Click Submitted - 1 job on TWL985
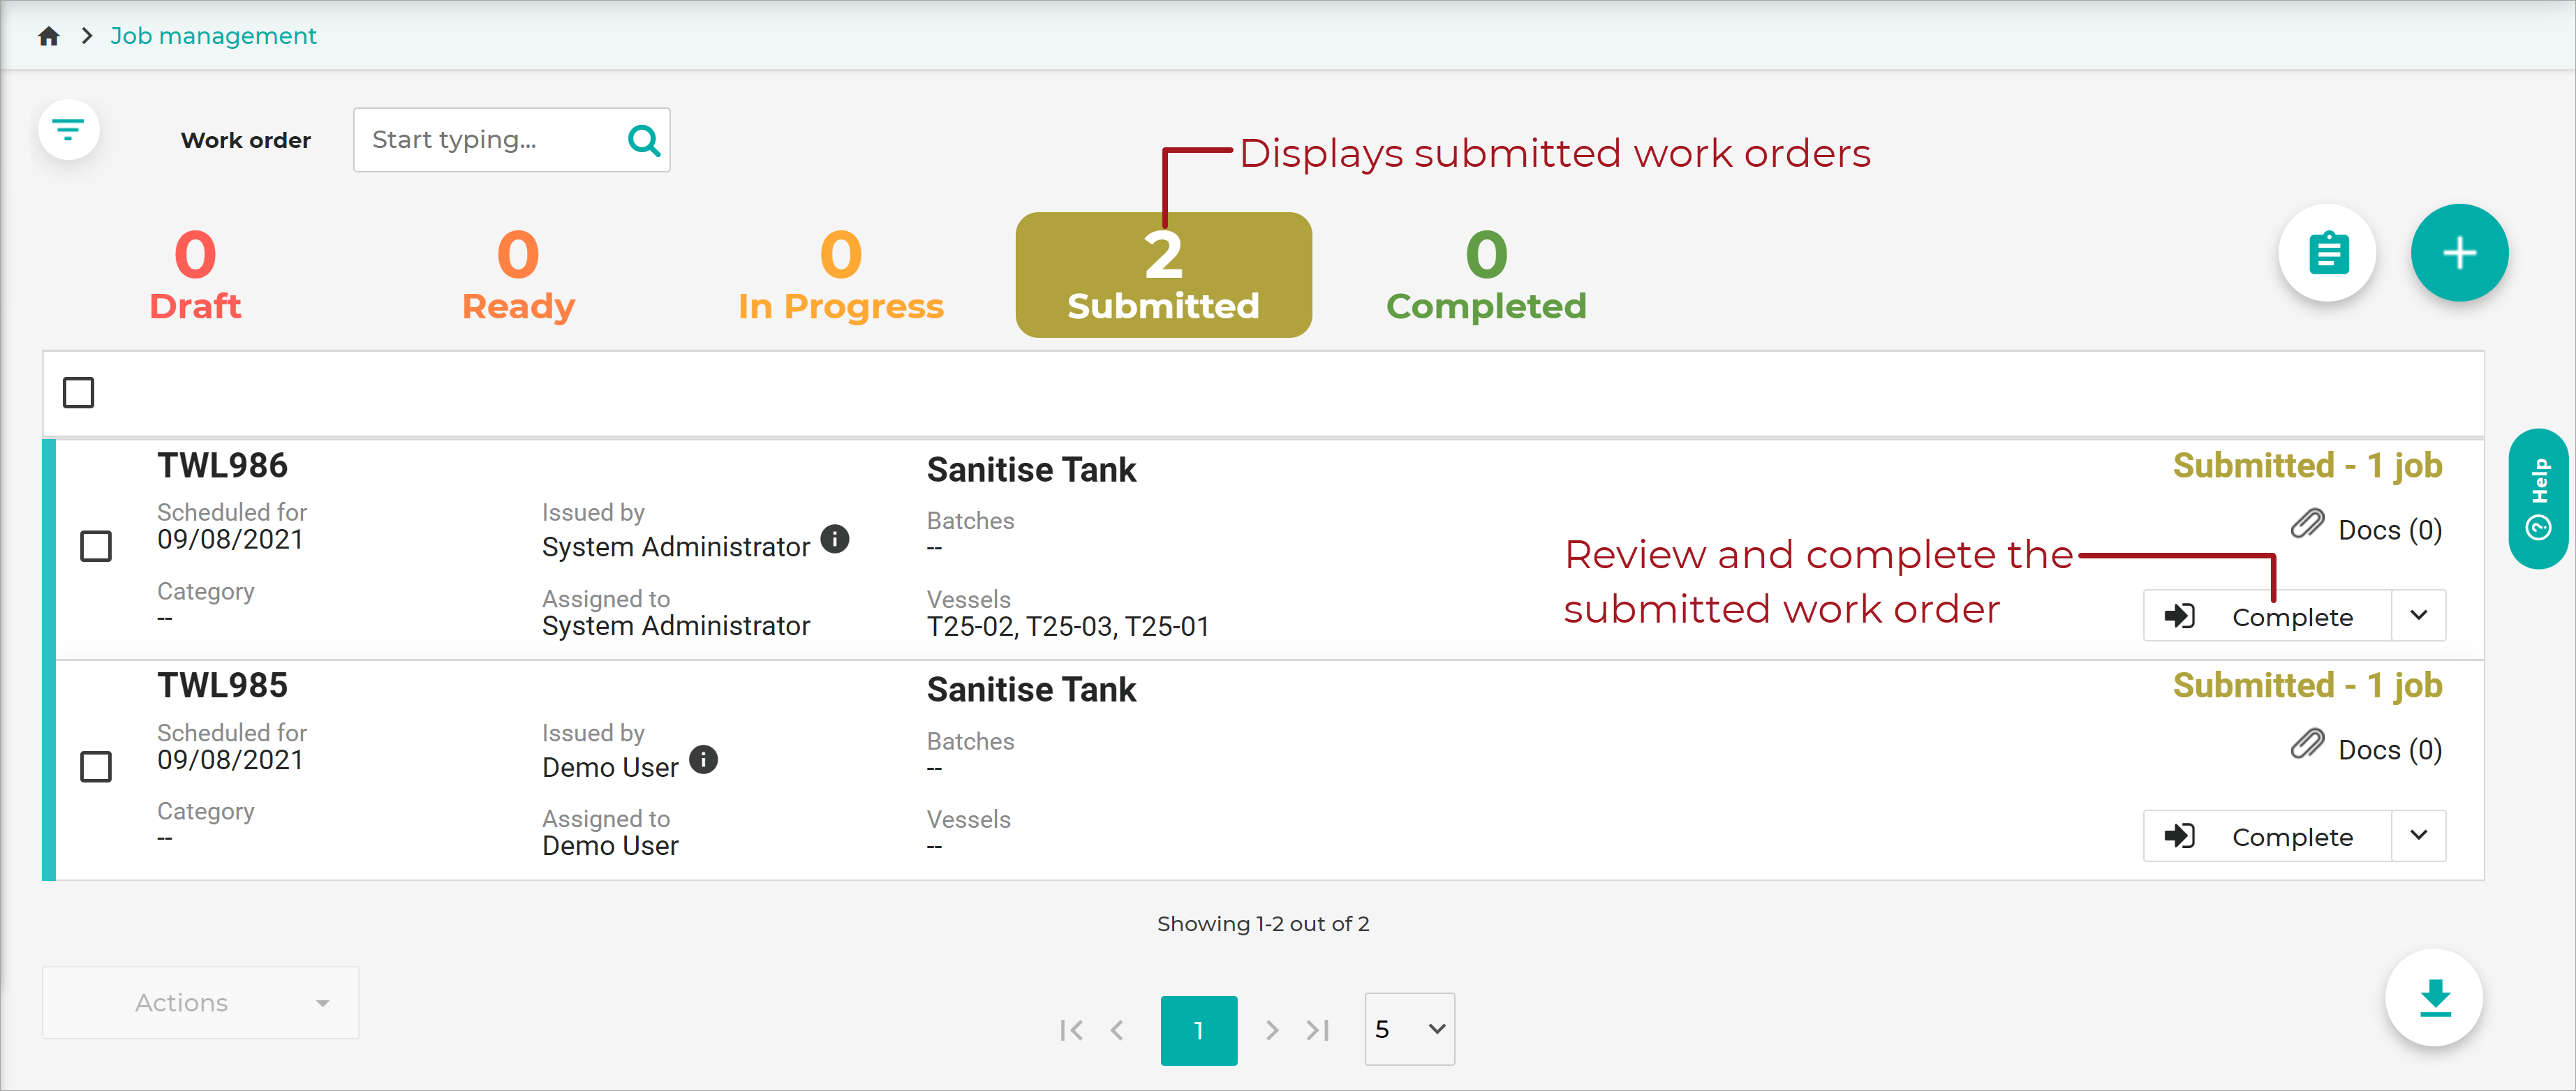This screenshot has width=2576, height=1091. [2308, 686]
